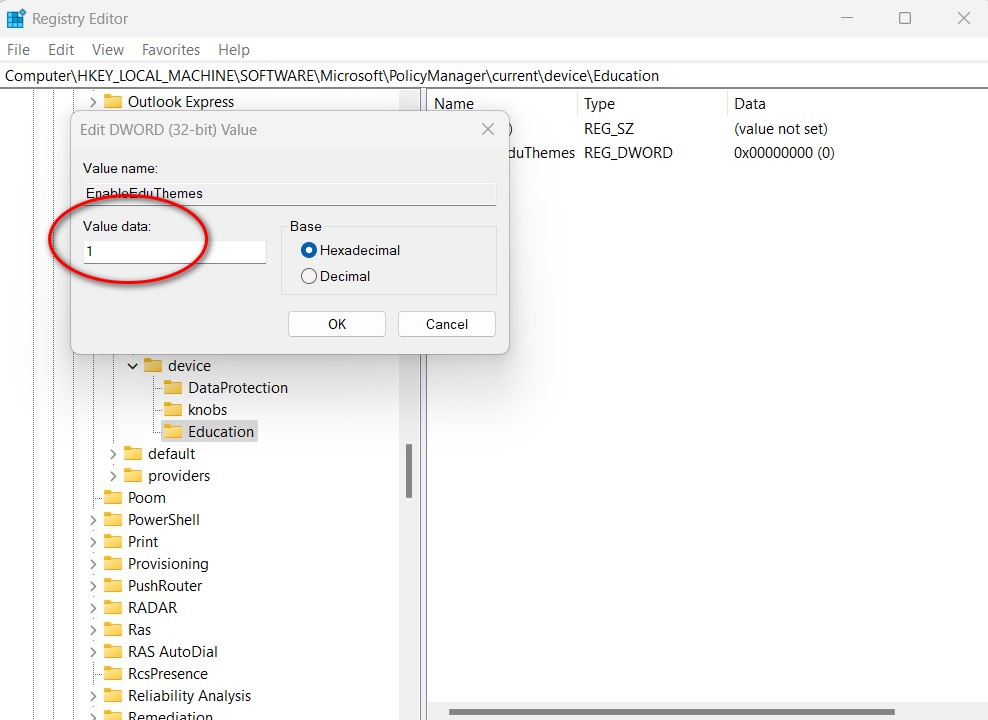Viewport: 988px width, 720px height.
Task: Confirm the value with OK
Action: [336, 323]
